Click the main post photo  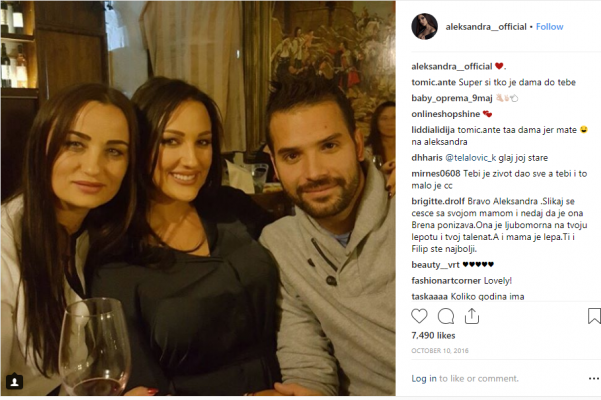click(198, 198)
